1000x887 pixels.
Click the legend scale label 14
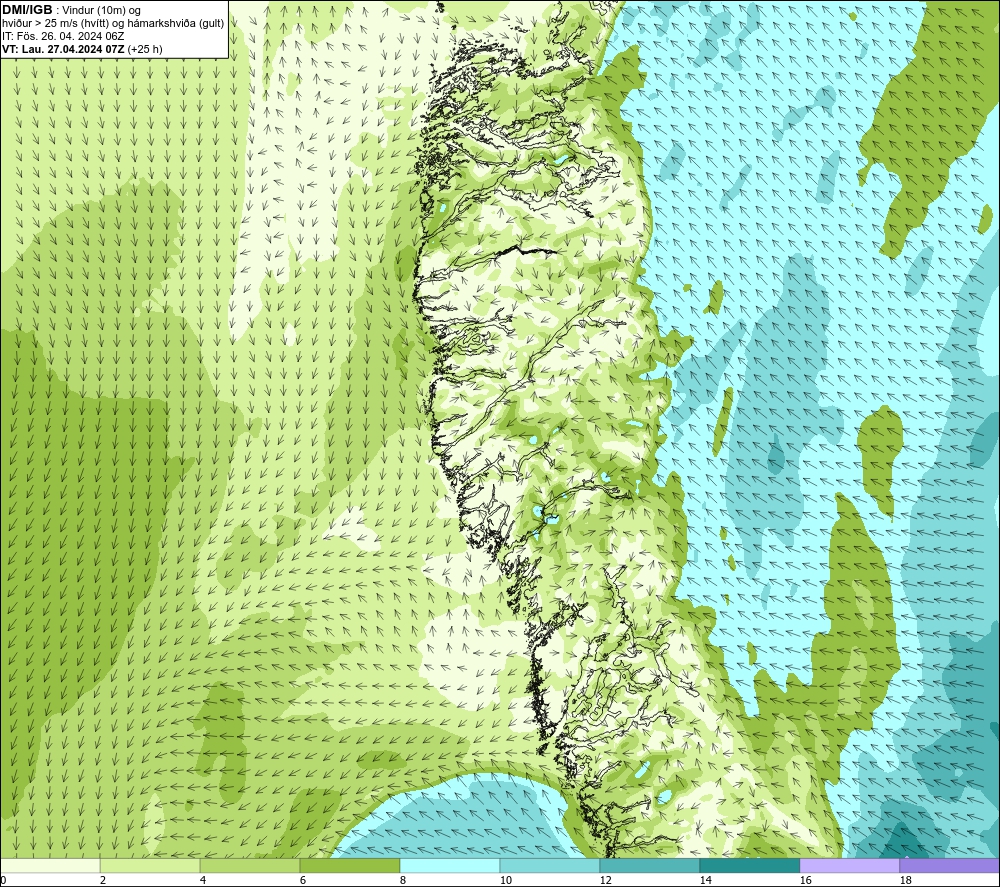[x=705, y=881]
